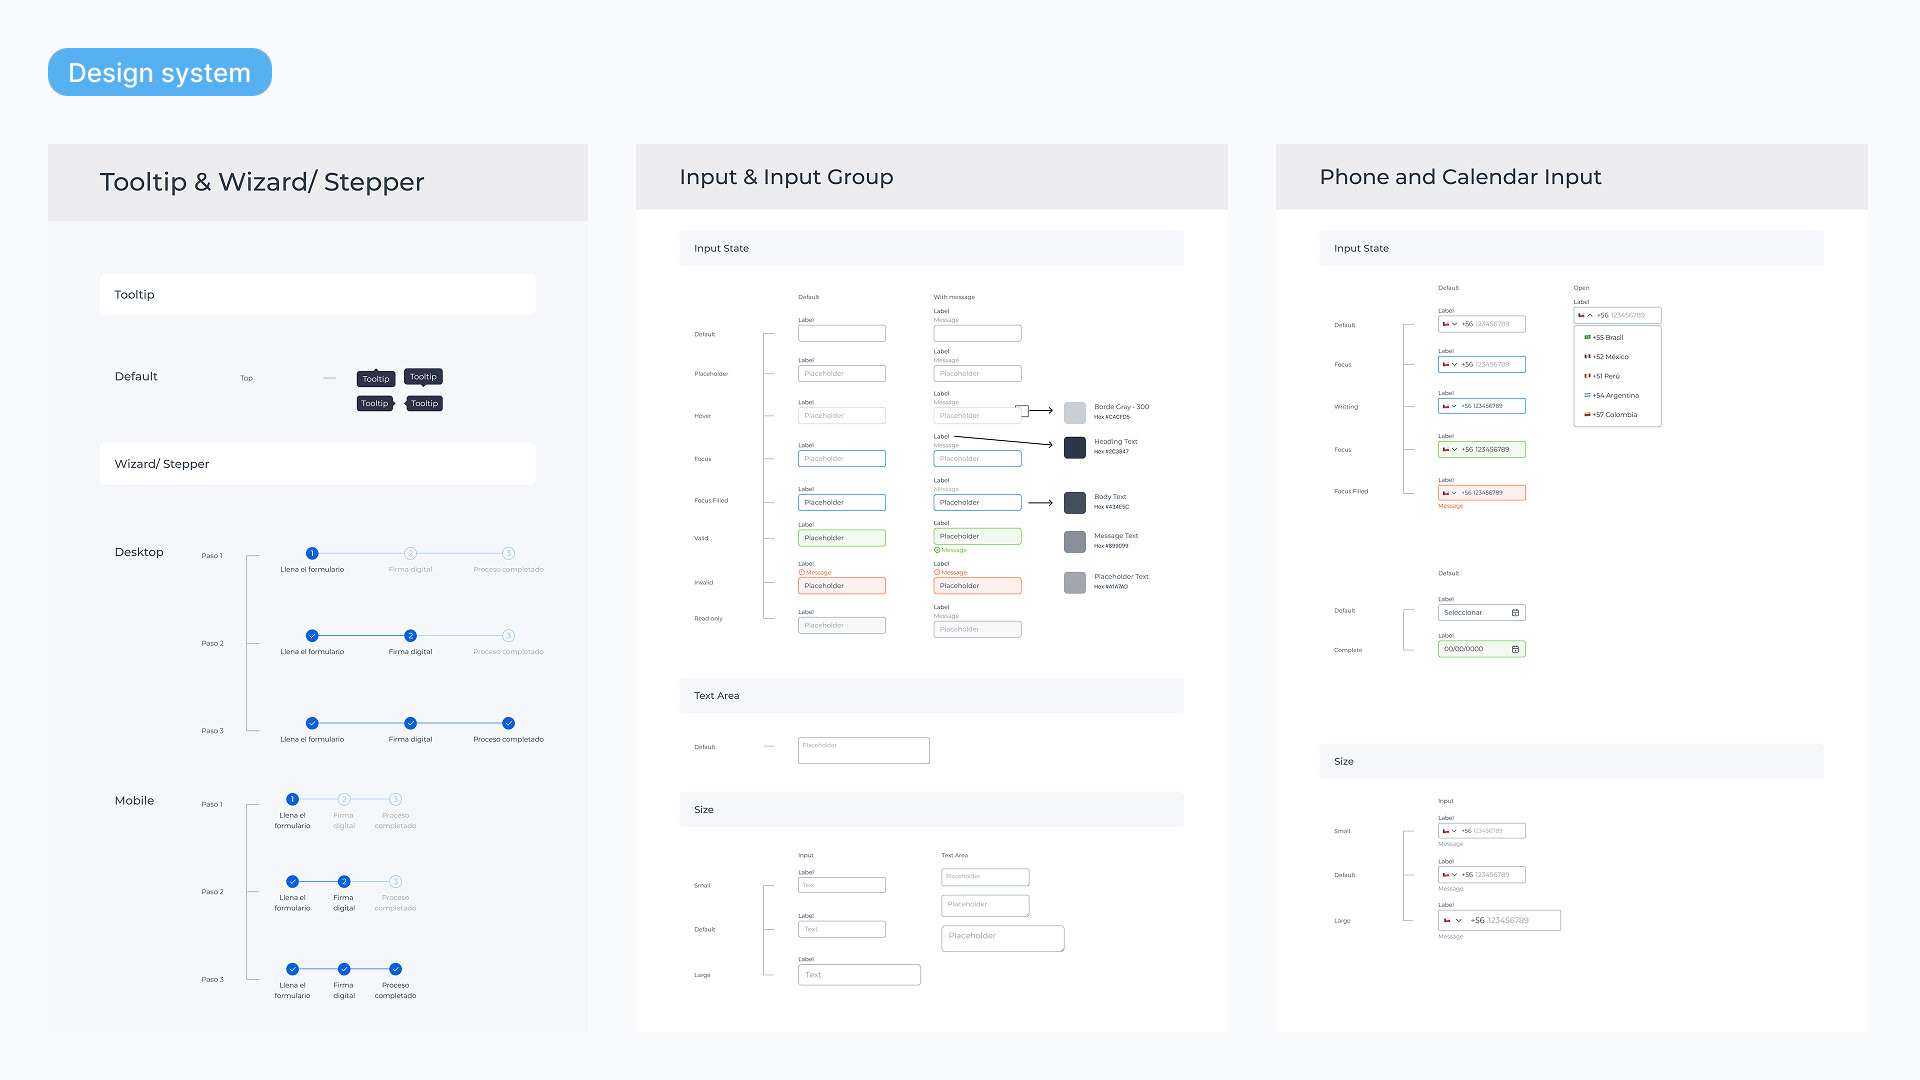This screenshot has width=1920, height=1080.
Task: Click the Brasil flag icon in dropdown list
Action: (x=1587, y=337)
